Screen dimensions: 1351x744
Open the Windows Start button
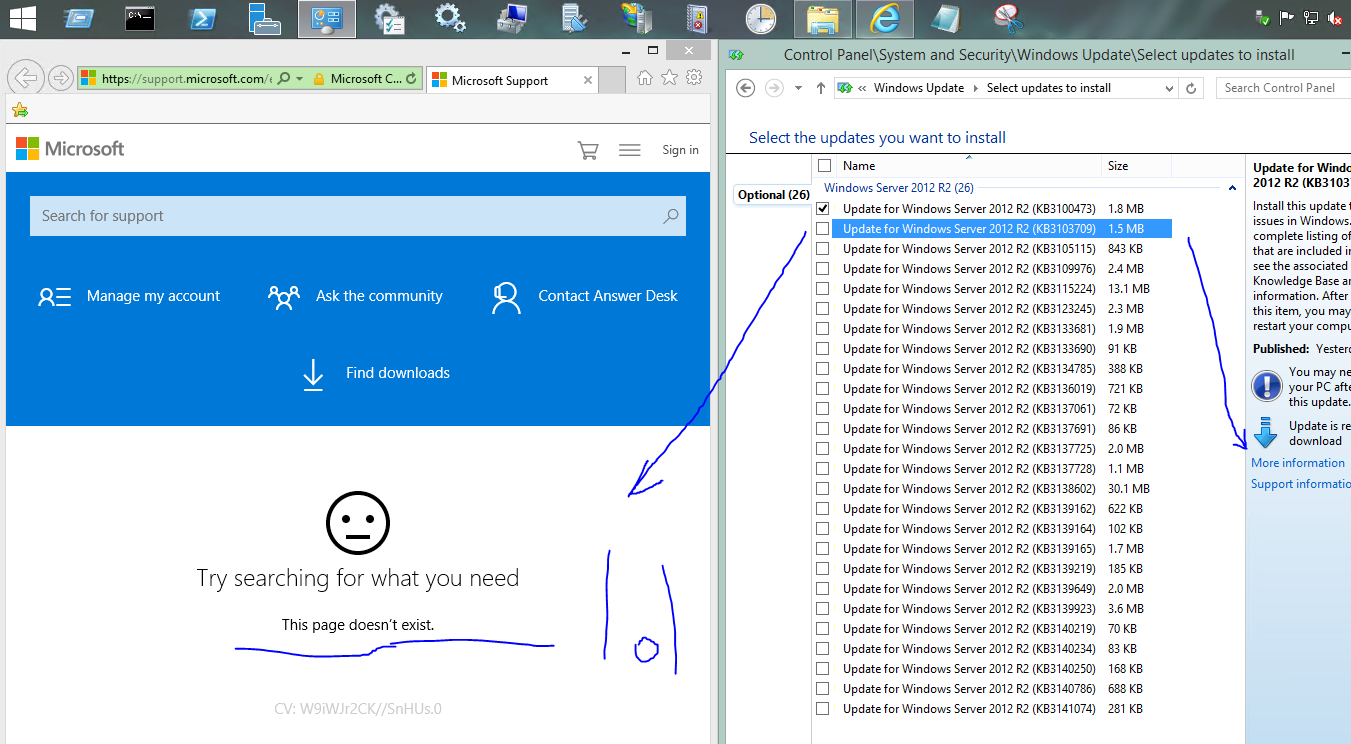(21, 18)
